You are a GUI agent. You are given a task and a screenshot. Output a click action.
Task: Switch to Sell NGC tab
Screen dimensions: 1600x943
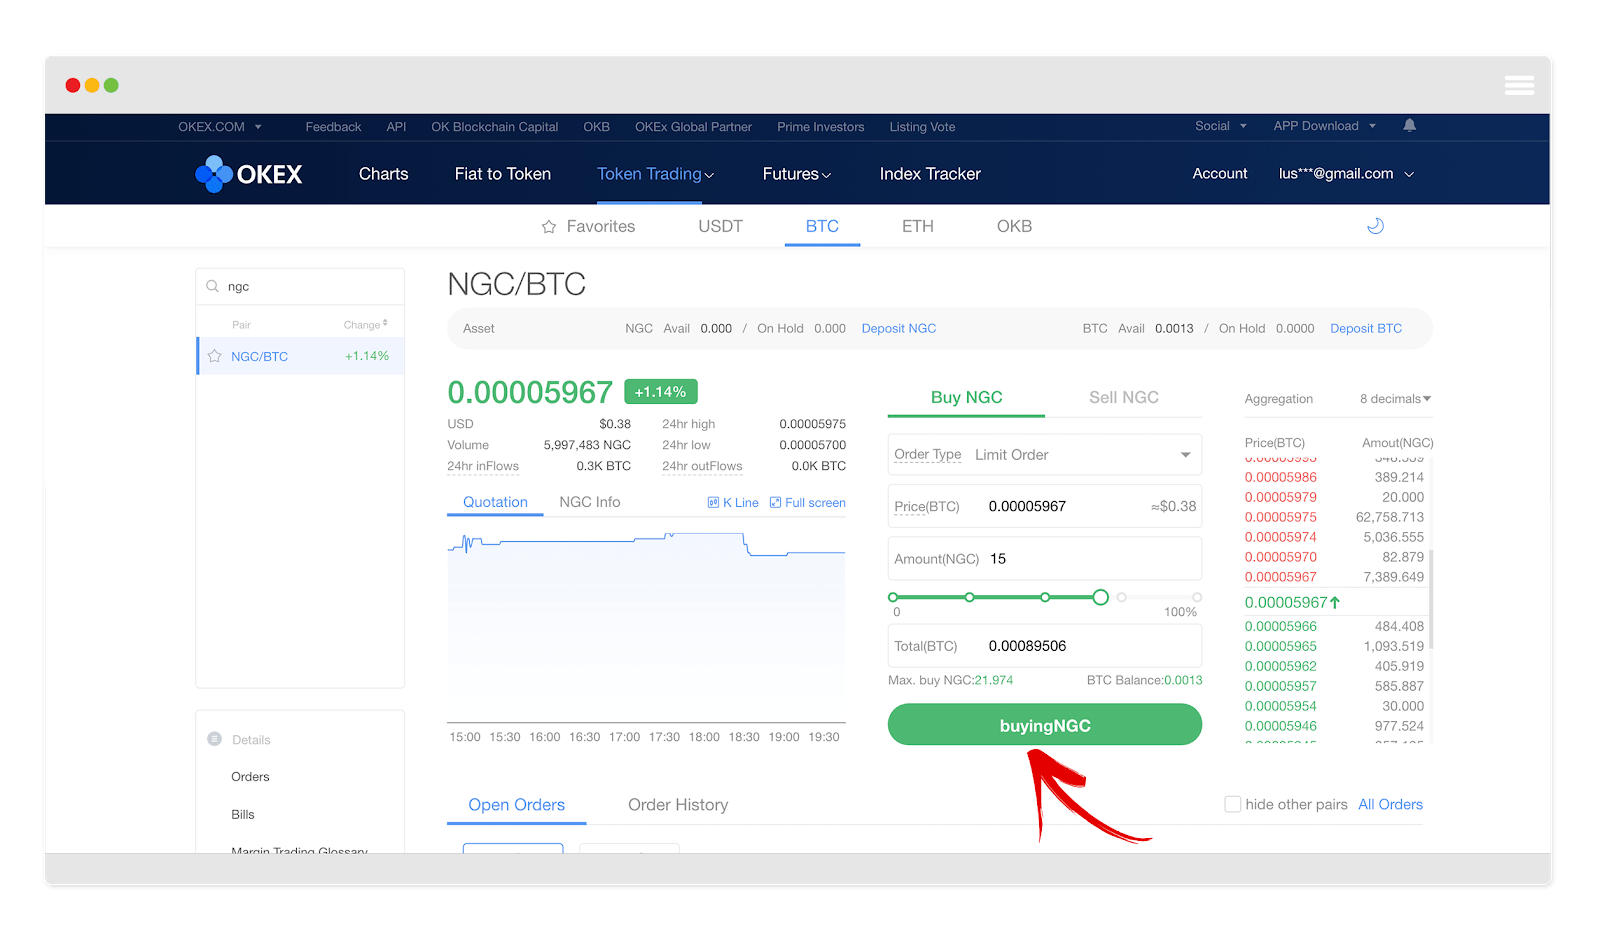point(1124,397)
